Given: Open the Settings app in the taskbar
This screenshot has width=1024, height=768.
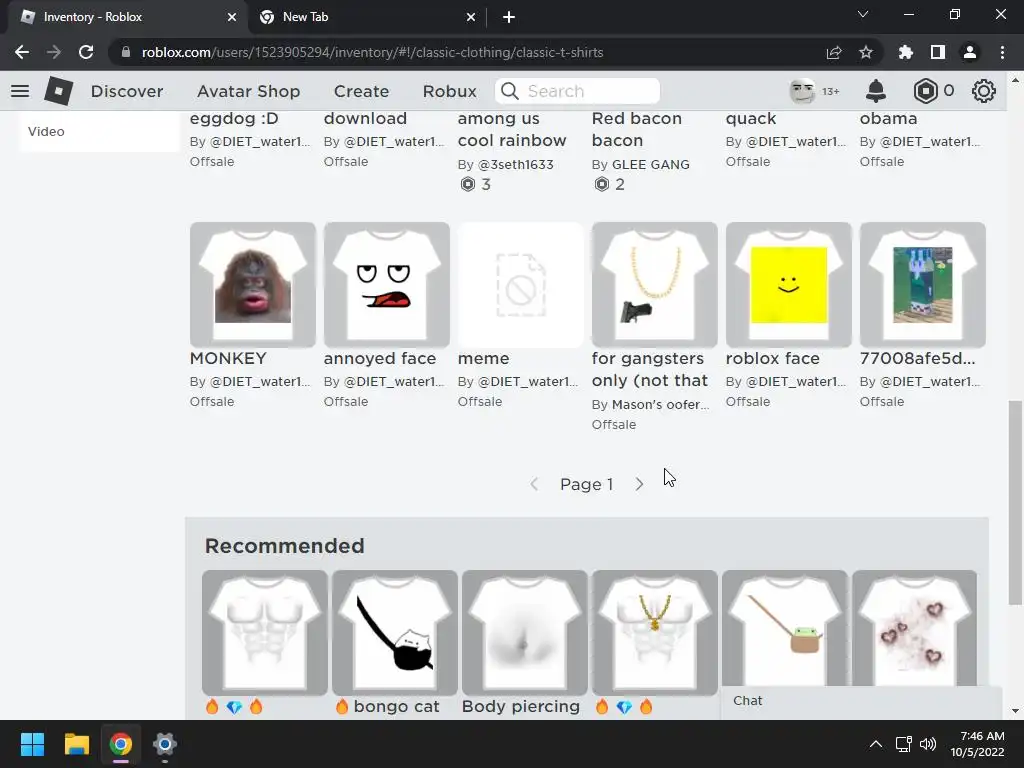Looking at the screenshot, I should pyautogui.click(x=165, y=744).
